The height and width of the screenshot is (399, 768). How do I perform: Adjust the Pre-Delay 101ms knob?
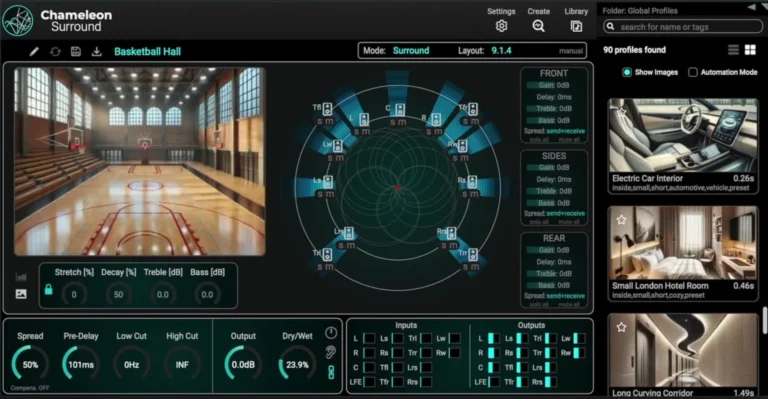click(x=81, y=364)
